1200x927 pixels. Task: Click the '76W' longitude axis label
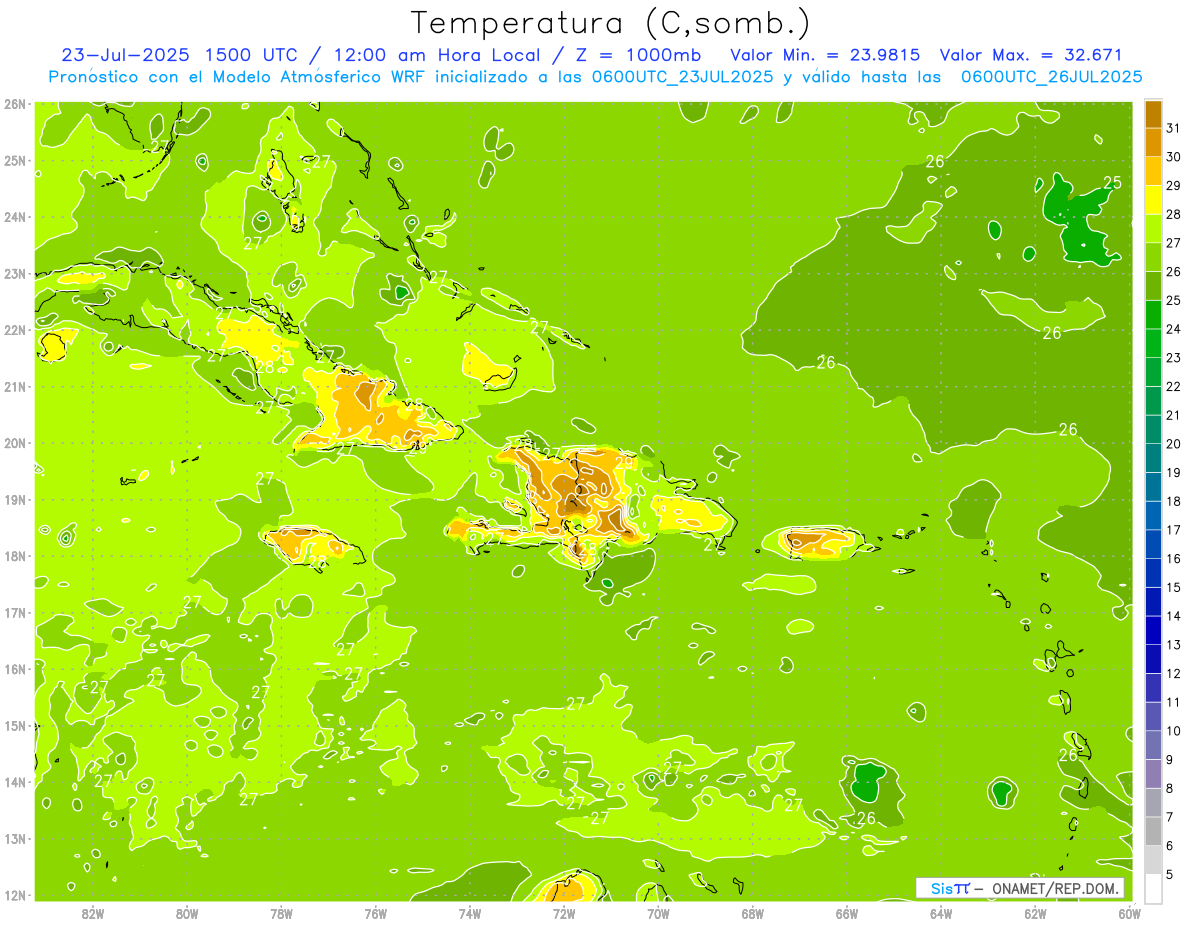click(376, 913)
